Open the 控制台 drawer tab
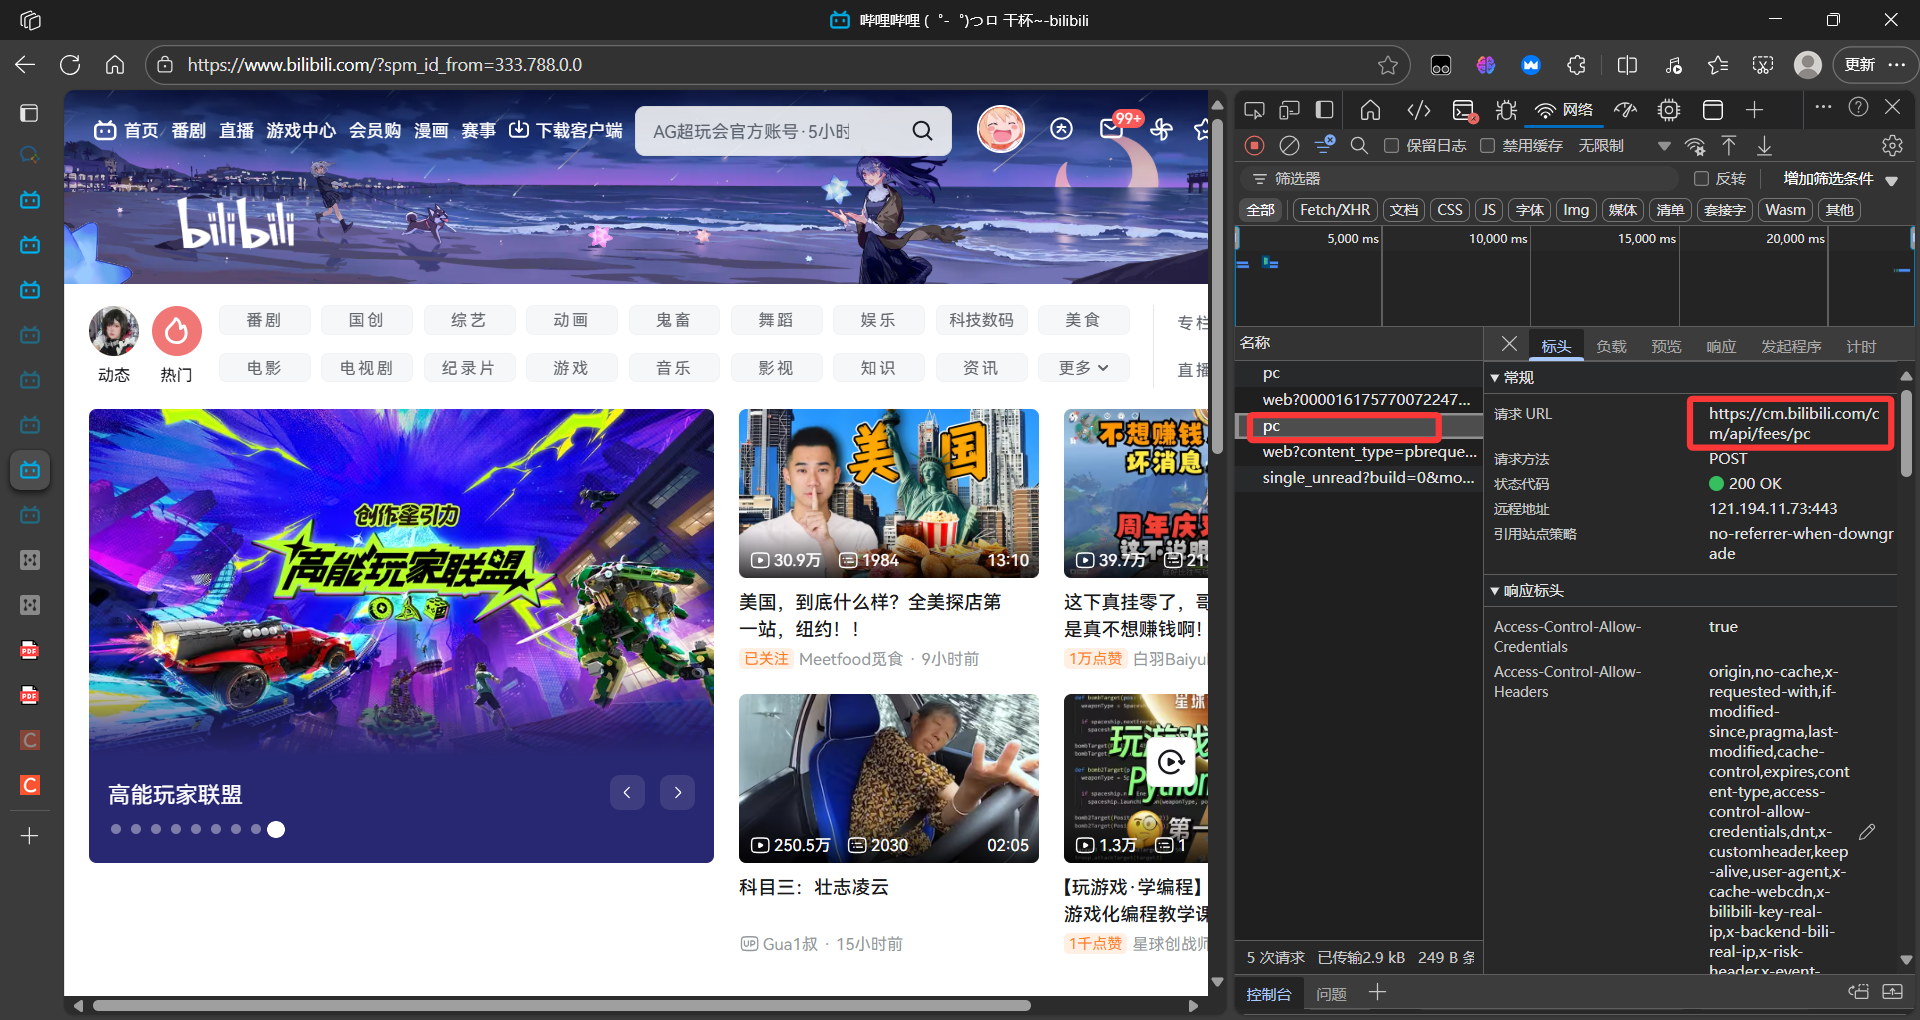 [1268, 994]
